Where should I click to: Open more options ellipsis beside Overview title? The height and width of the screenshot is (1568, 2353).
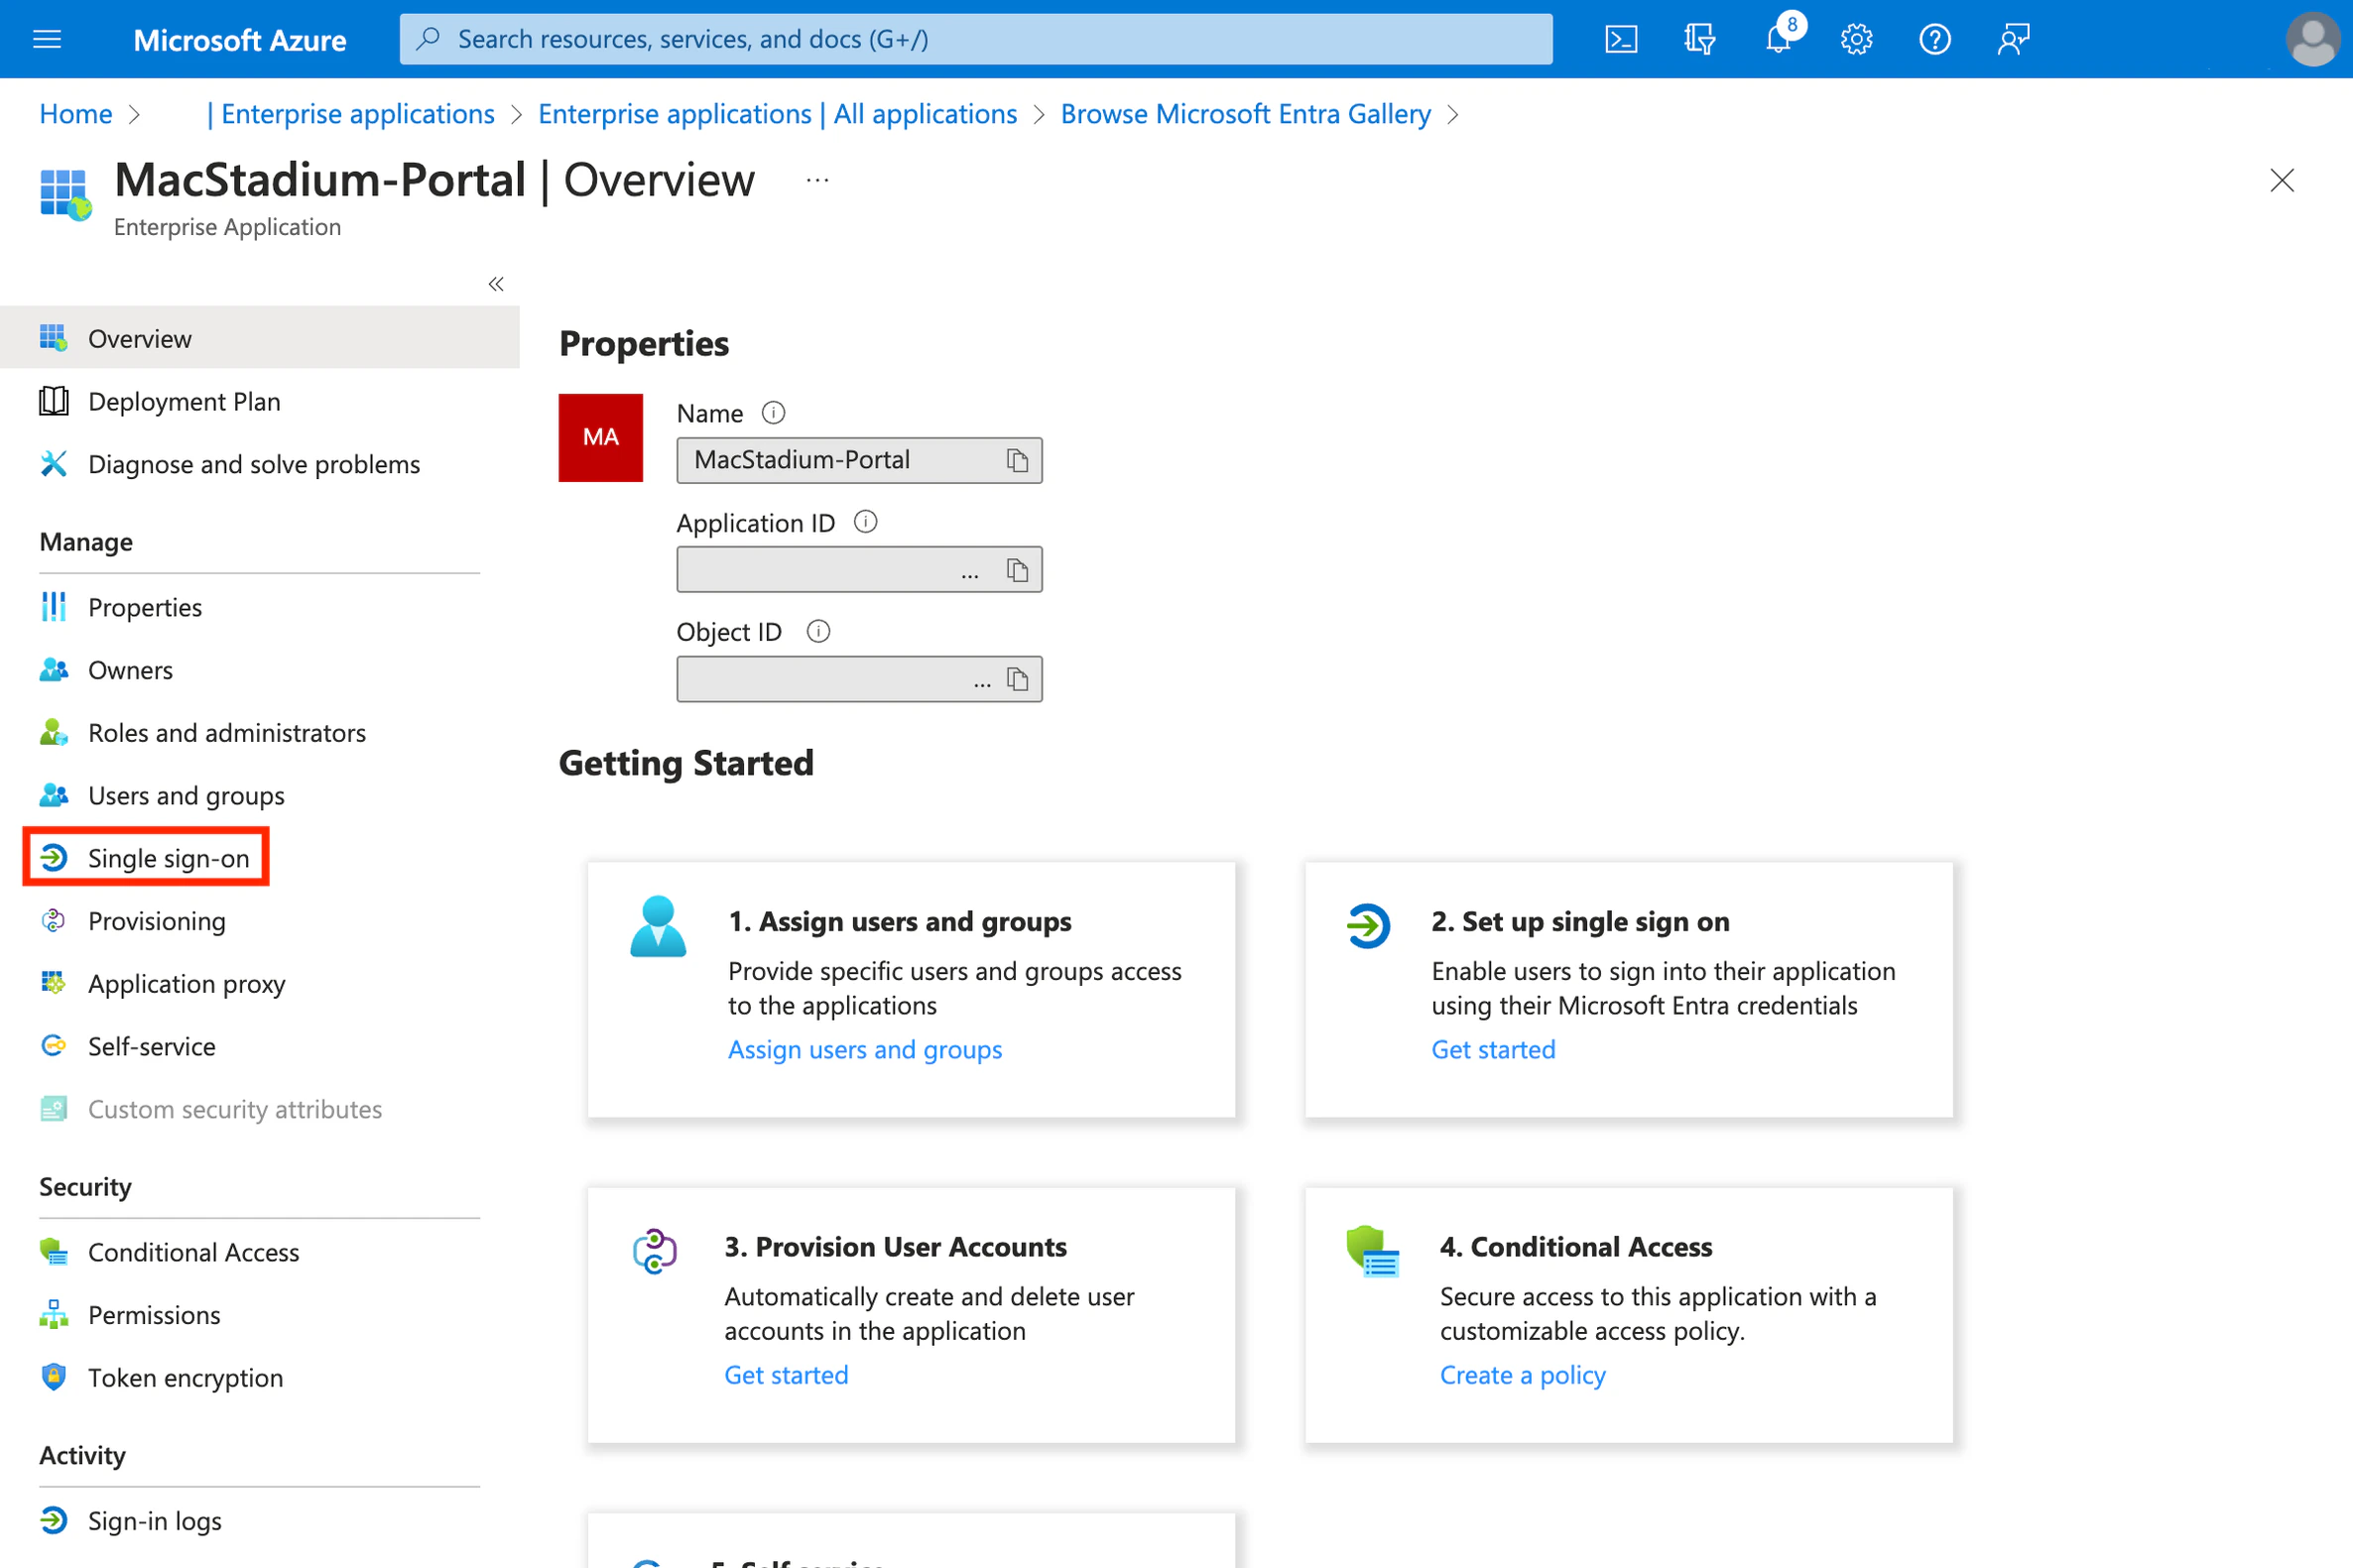click(817, 181)
